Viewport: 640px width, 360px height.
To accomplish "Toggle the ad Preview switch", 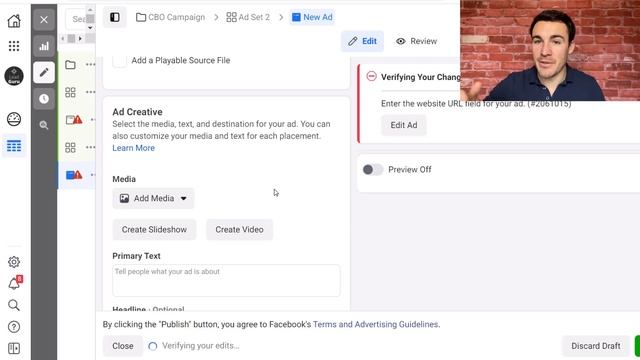I will tap(373, 169).
